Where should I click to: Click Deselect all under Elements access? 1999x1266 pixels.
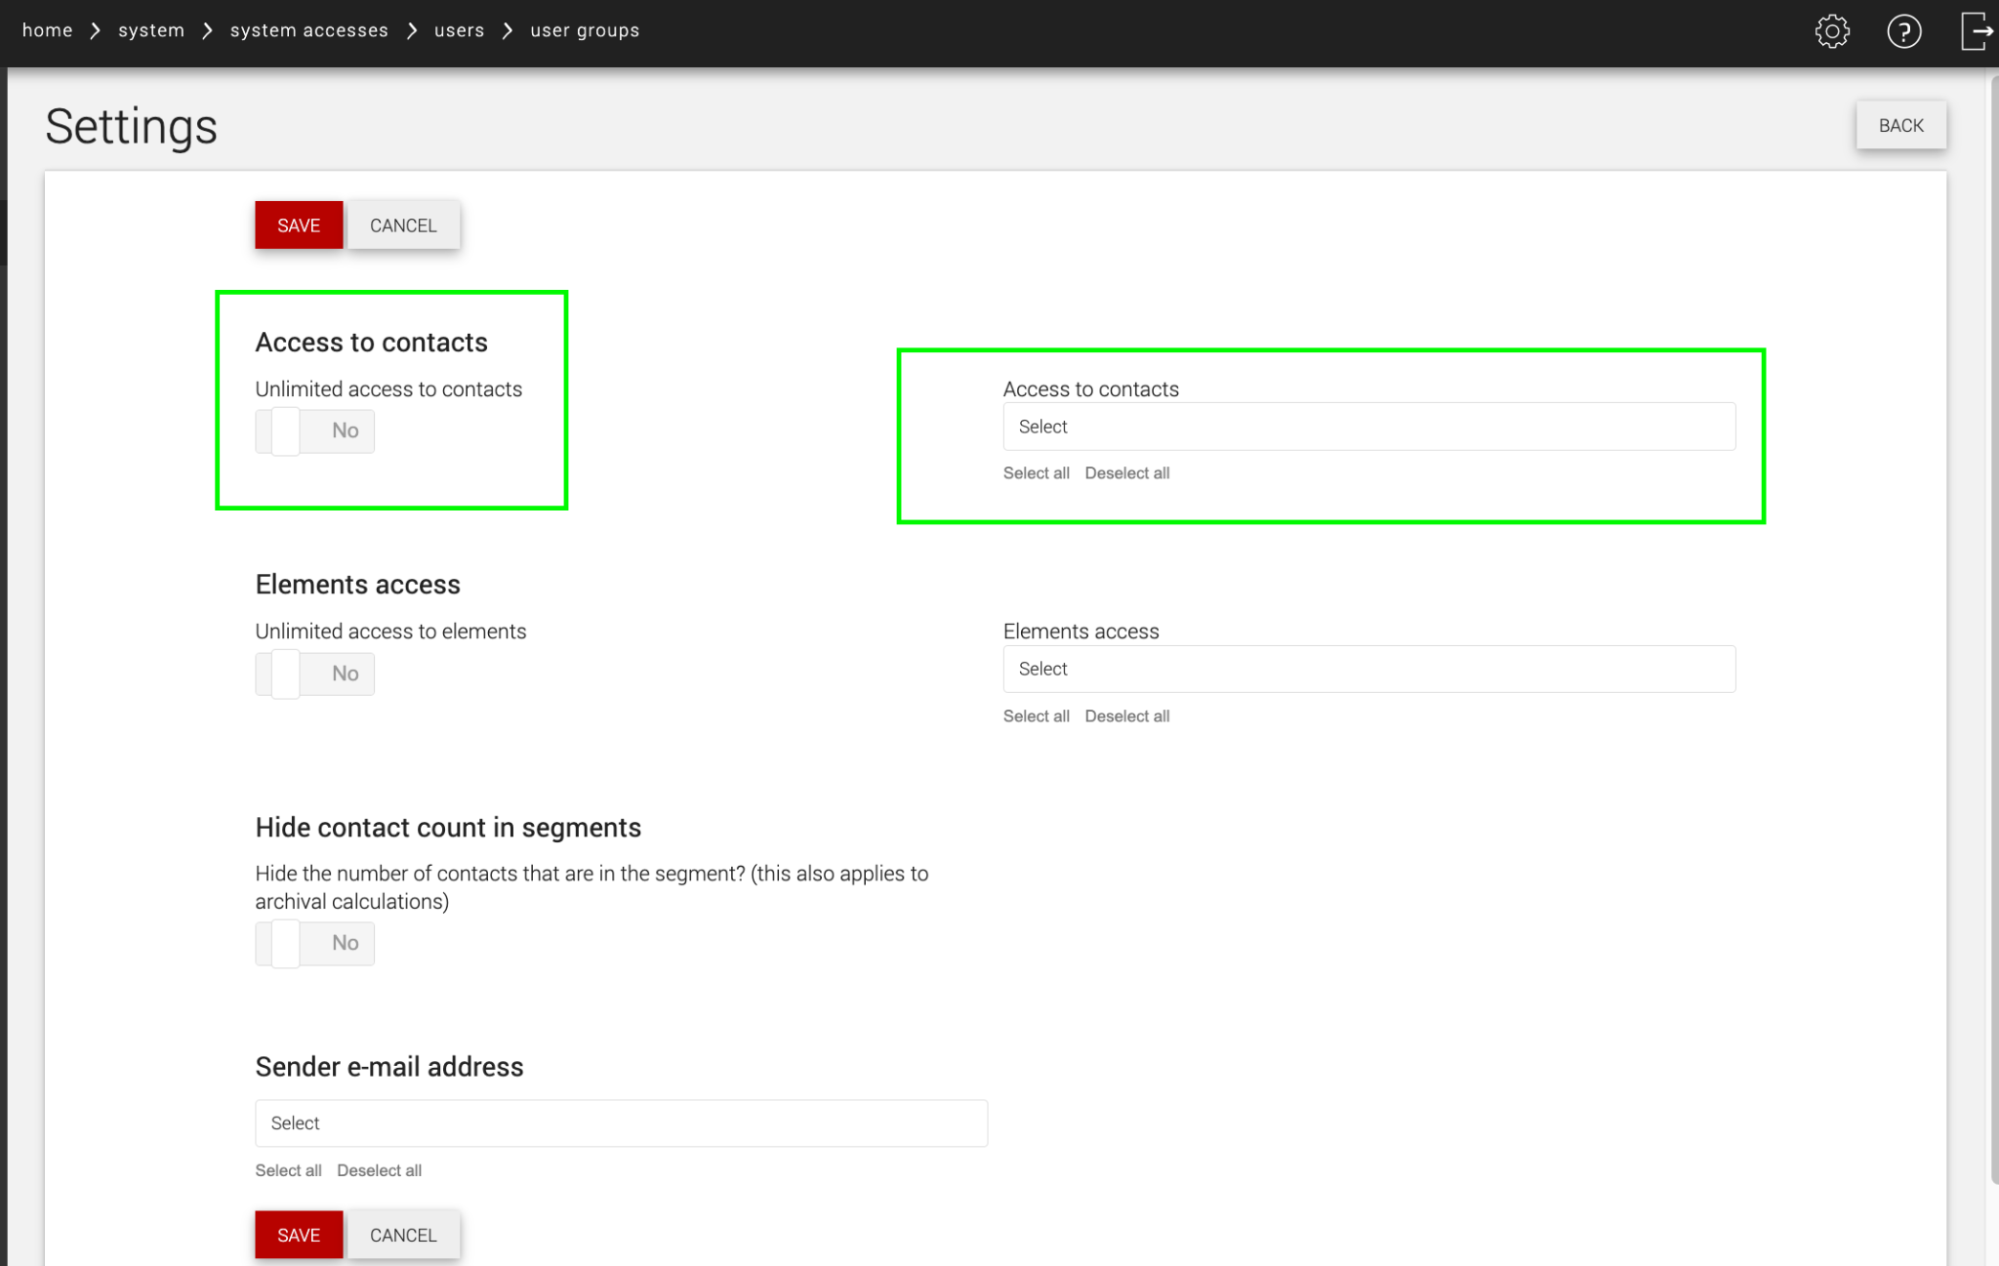coord(1127,716)
